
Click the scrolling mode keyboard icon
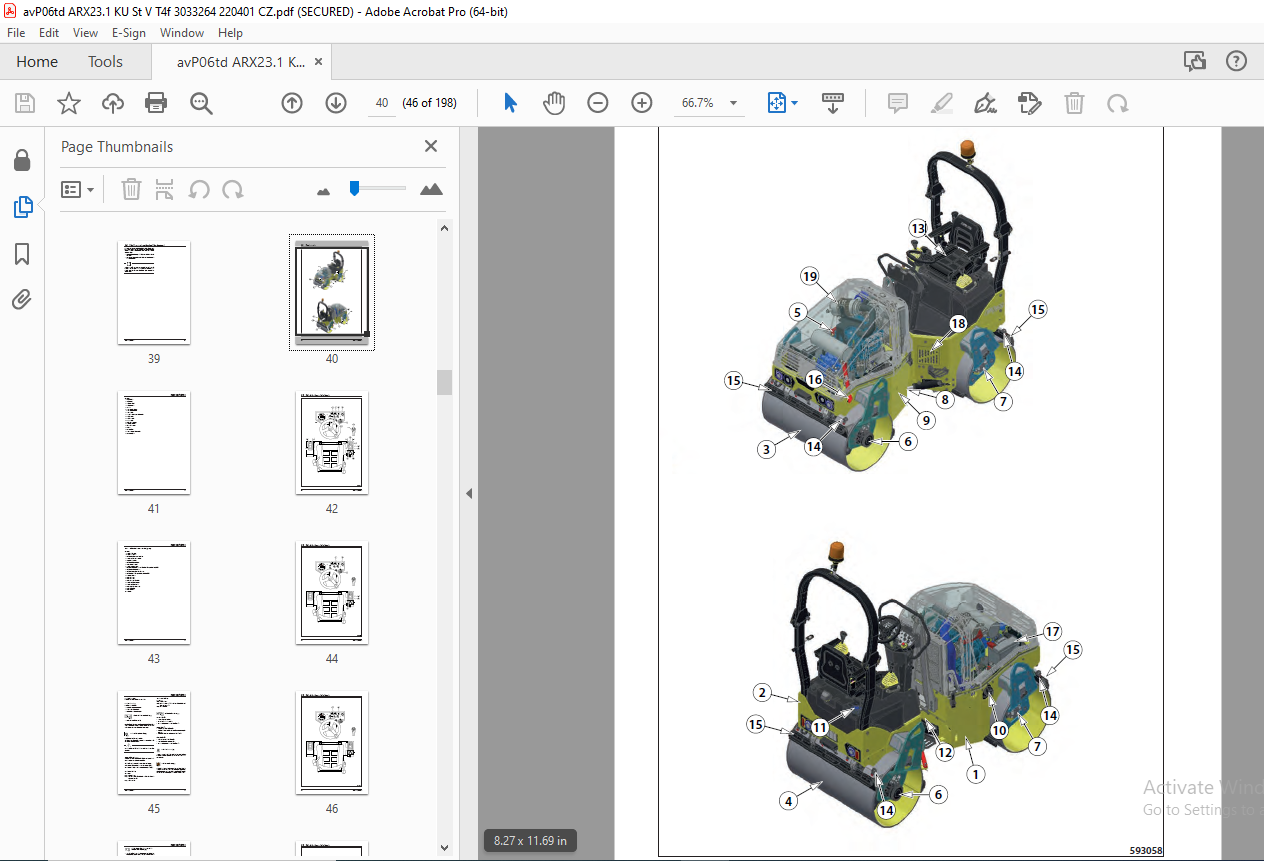pyautogui.click(x=833, y=103)
